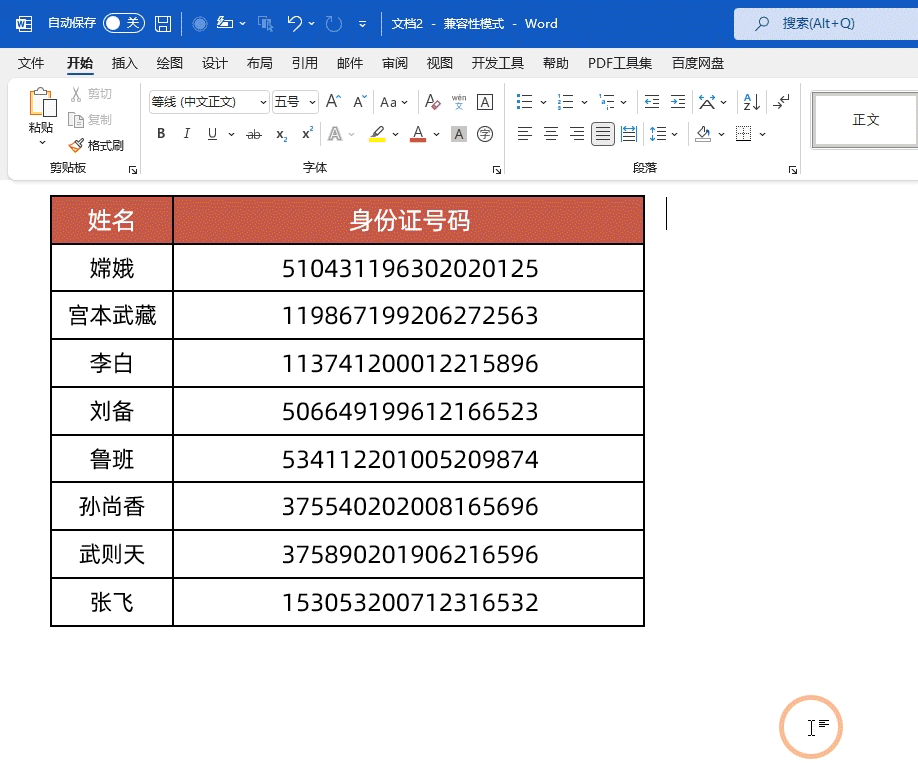Click the Increase Indent button
Screen dimensions: 918x780
click(678, 101)
